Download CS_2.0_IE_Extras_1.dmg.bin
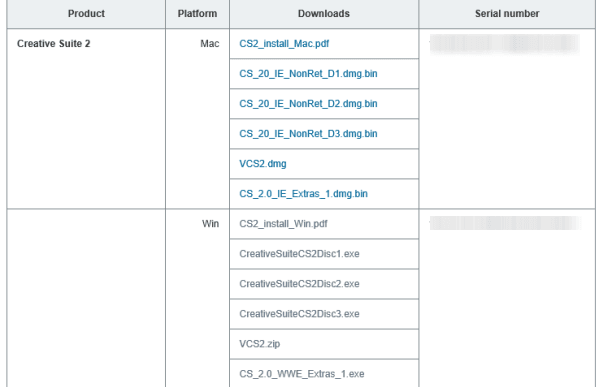The height and width of the screenshot is (387, 600). pos(303,194)
